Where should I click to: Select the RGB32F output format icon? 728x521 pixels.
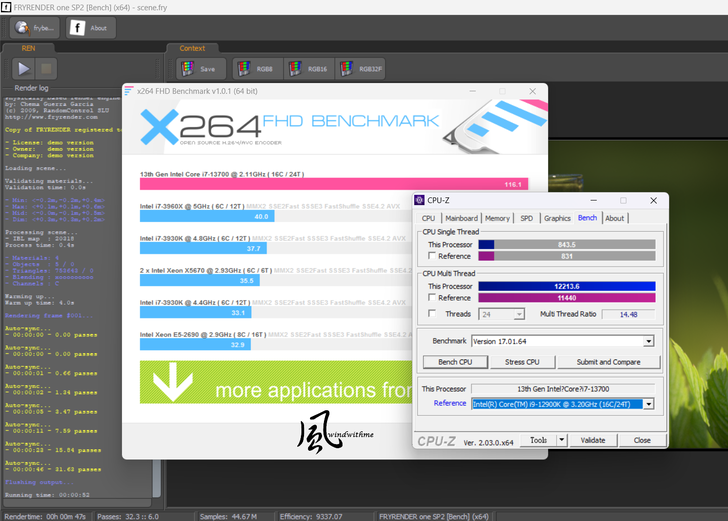tap(361, 69)
